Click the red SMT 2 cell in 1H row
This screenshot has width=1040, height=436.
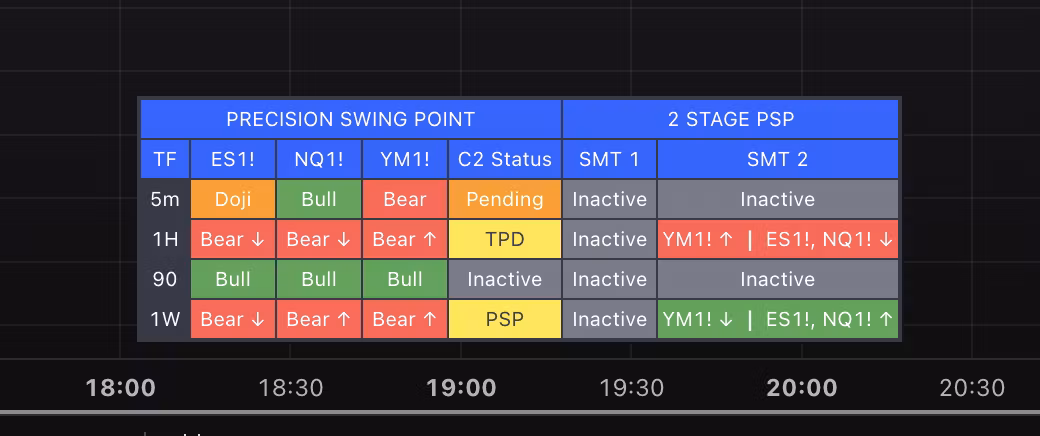coord(777,239)
